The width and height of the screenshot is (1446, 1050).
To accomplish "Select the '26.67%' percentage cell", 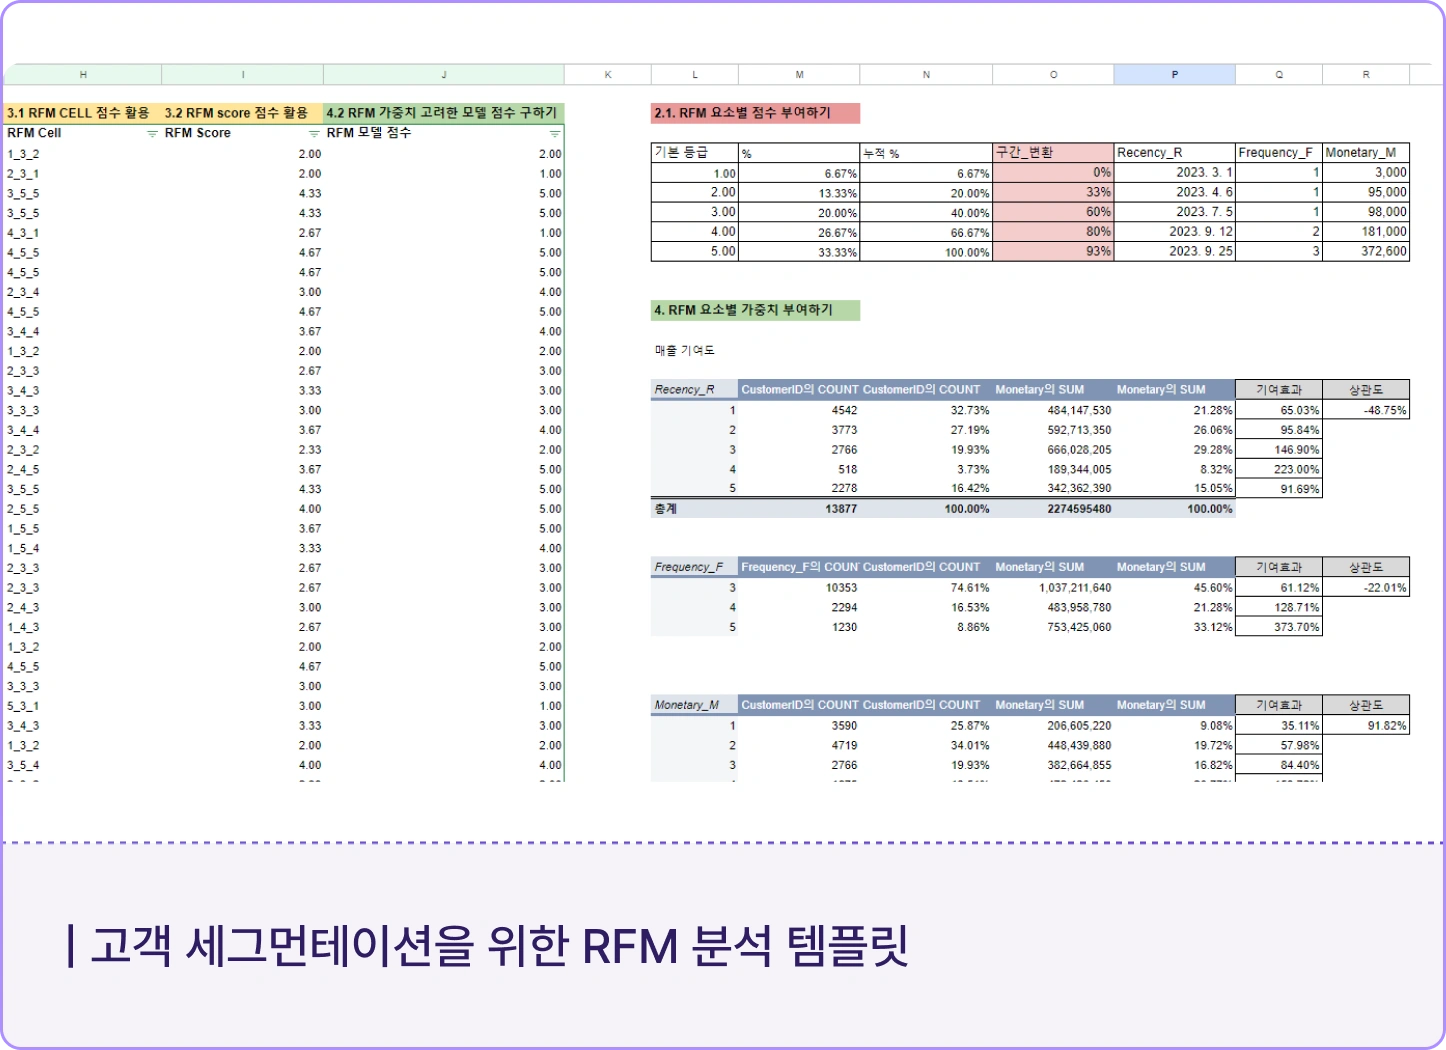I will tap(799, 232).
